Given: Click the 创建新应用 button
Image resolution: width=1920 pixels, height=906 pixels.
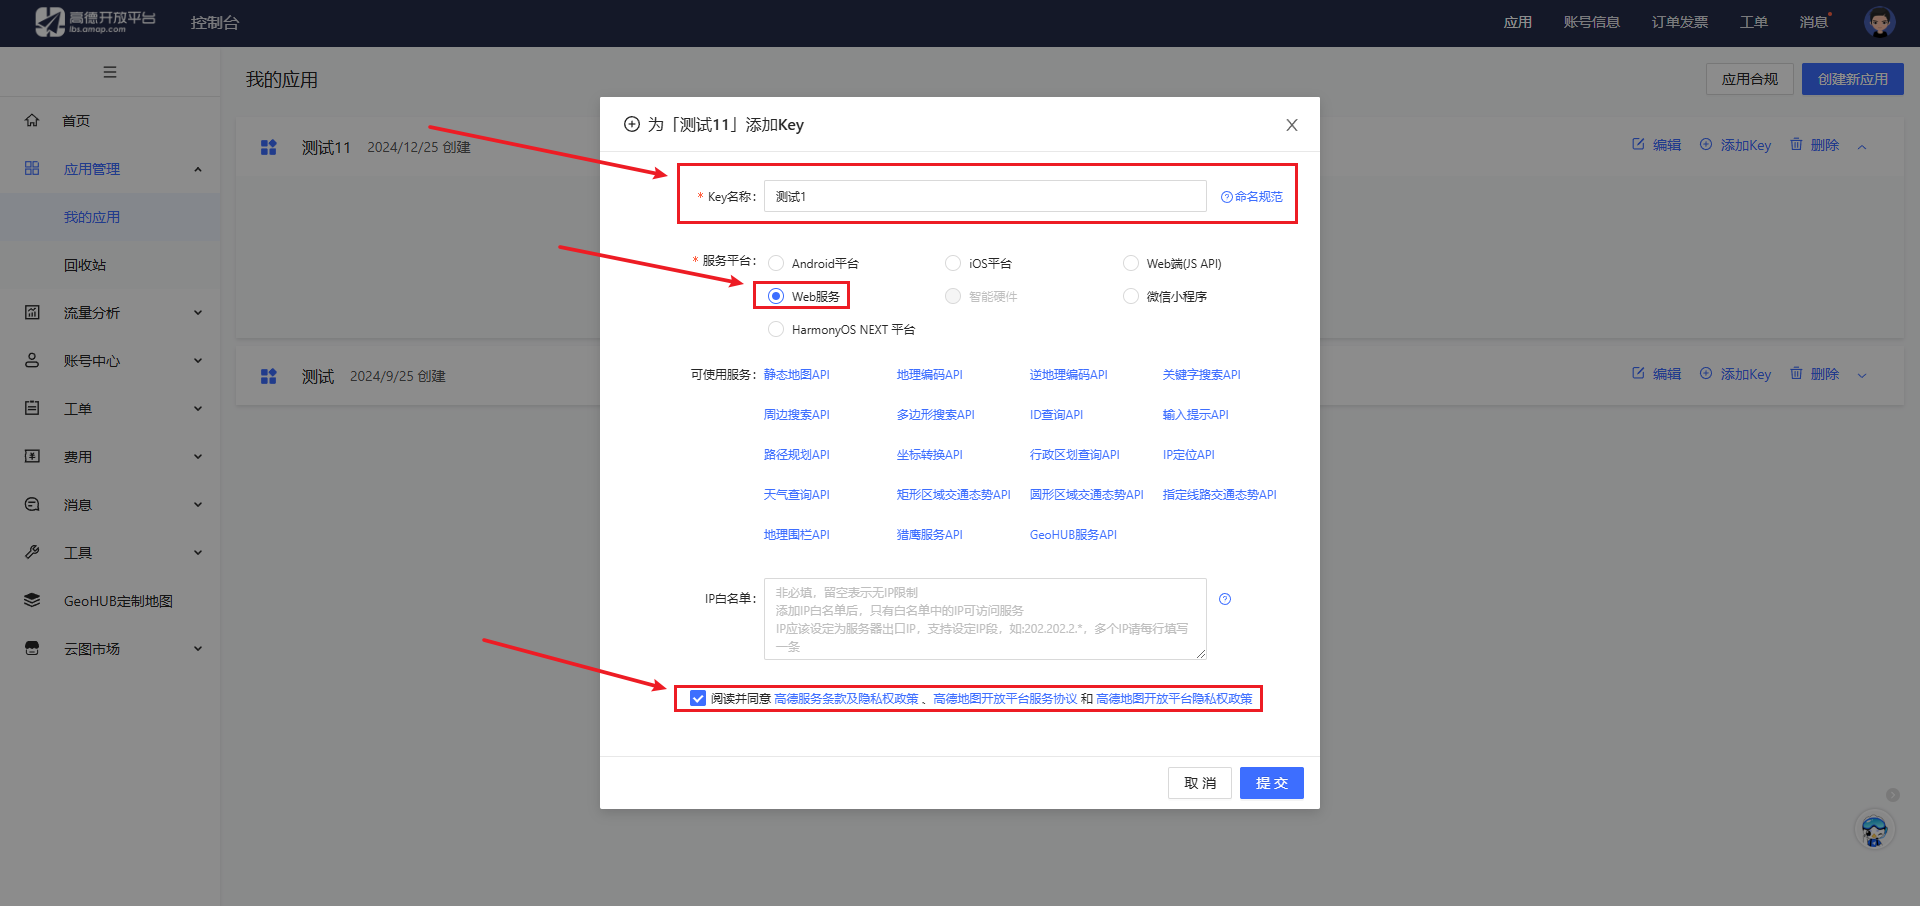Looking at the screenshot, I should pyautogui.click(x=1853, y=79).
